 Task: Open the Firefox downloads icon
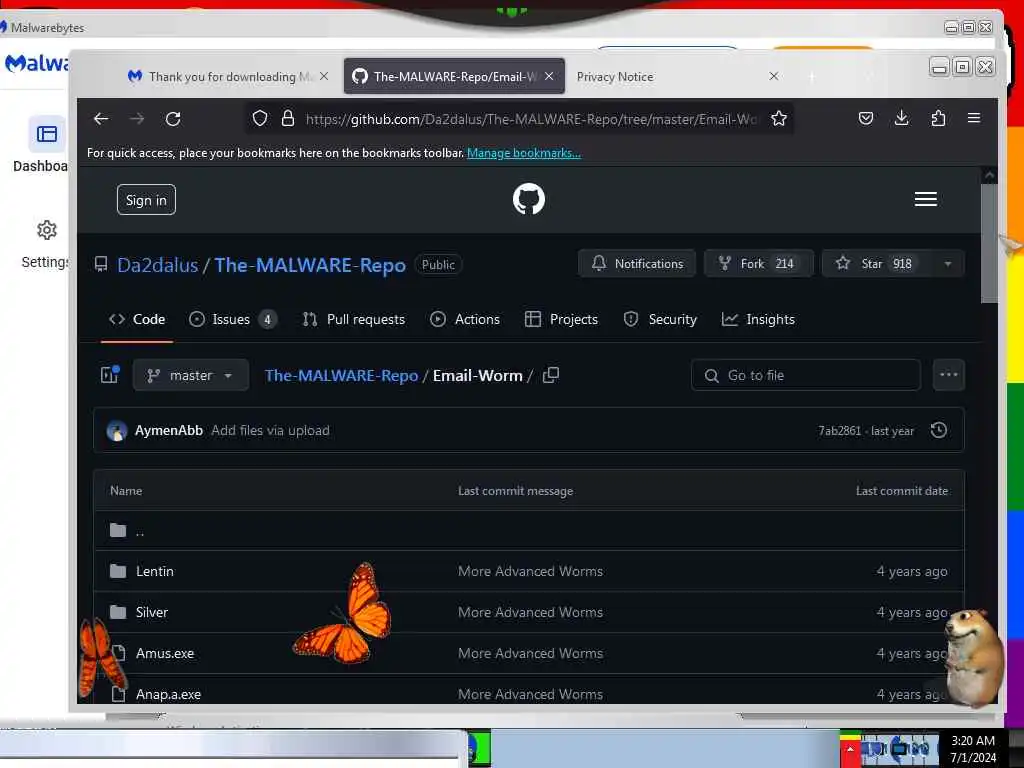click(902, 118)
